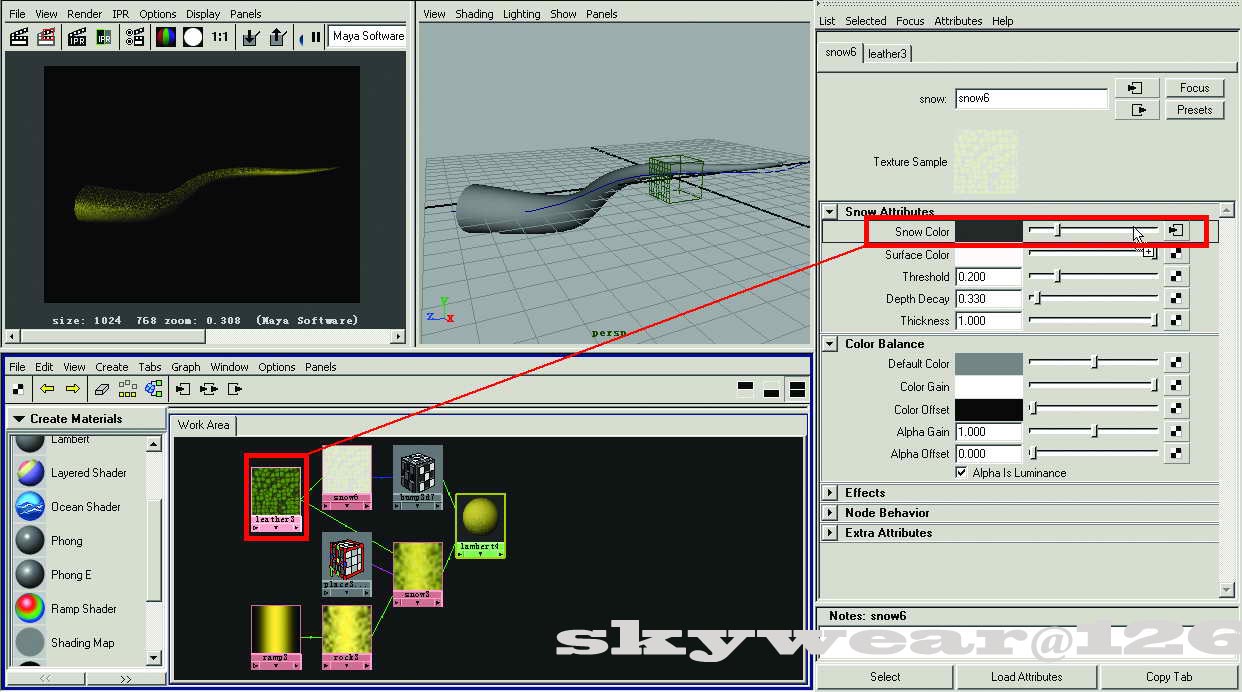Open the Presets button

point(1195,110)
